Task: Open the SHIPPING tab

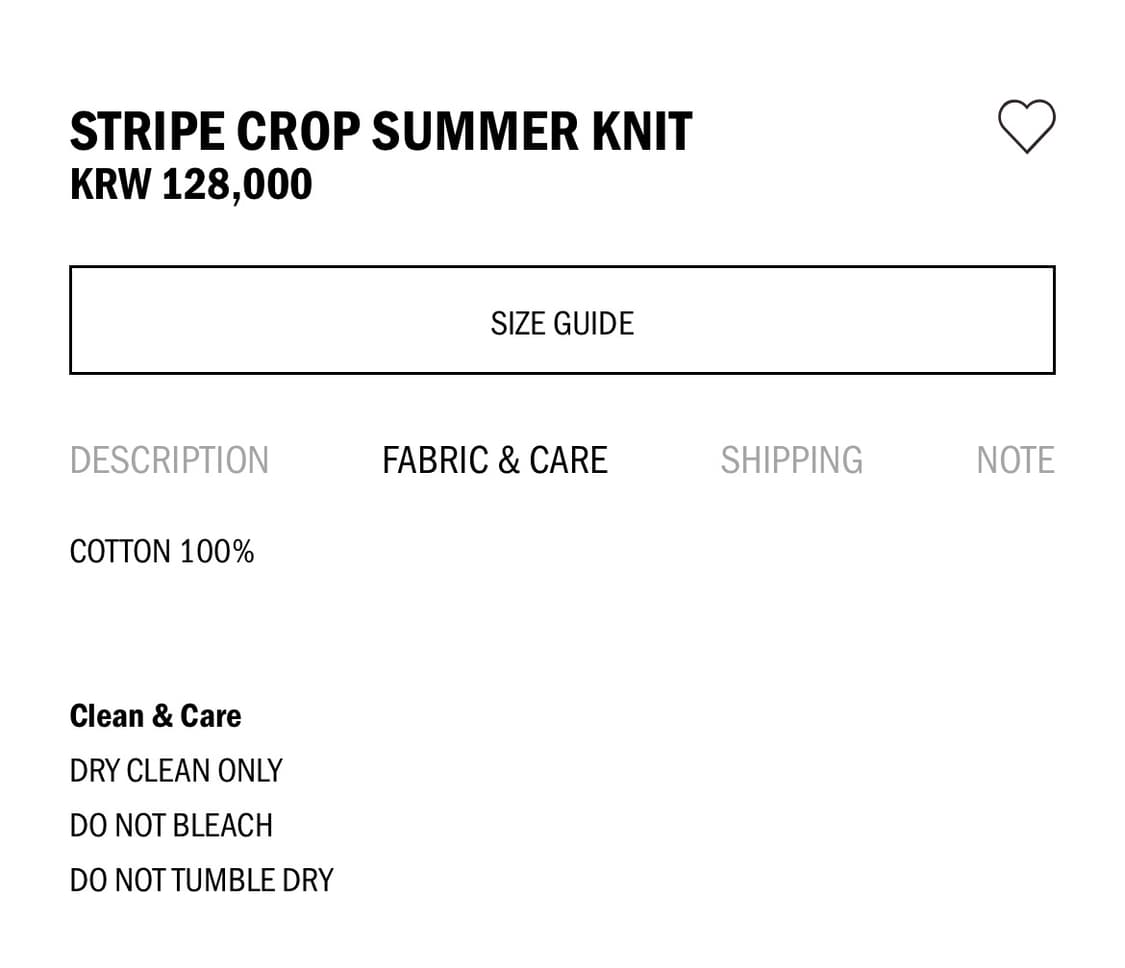Action: [x=791, y=460]
